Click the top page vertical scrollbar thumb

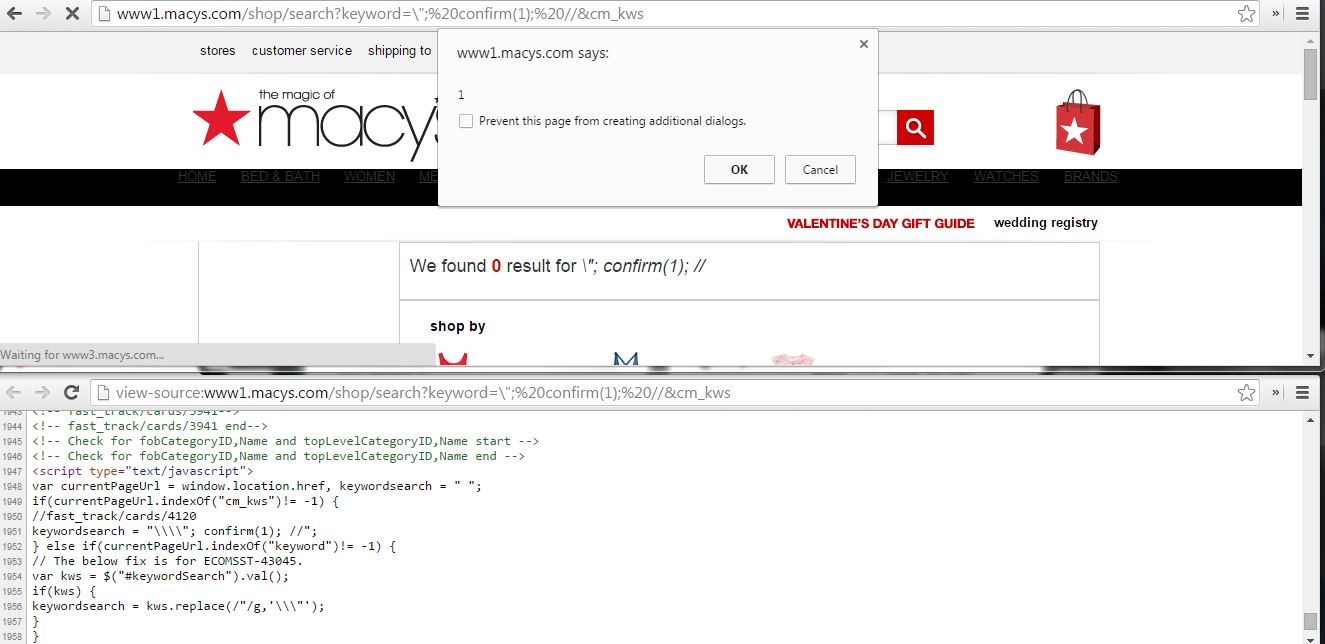point(1310,74)
